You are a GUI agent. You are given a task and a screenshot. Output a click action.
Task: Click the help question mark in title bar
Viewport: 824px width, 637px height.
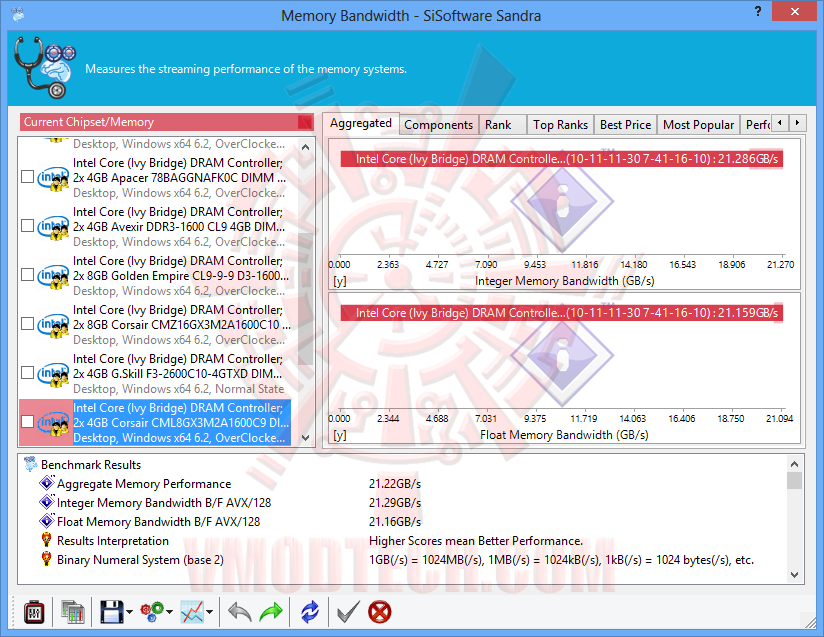(x=758, y=12)
